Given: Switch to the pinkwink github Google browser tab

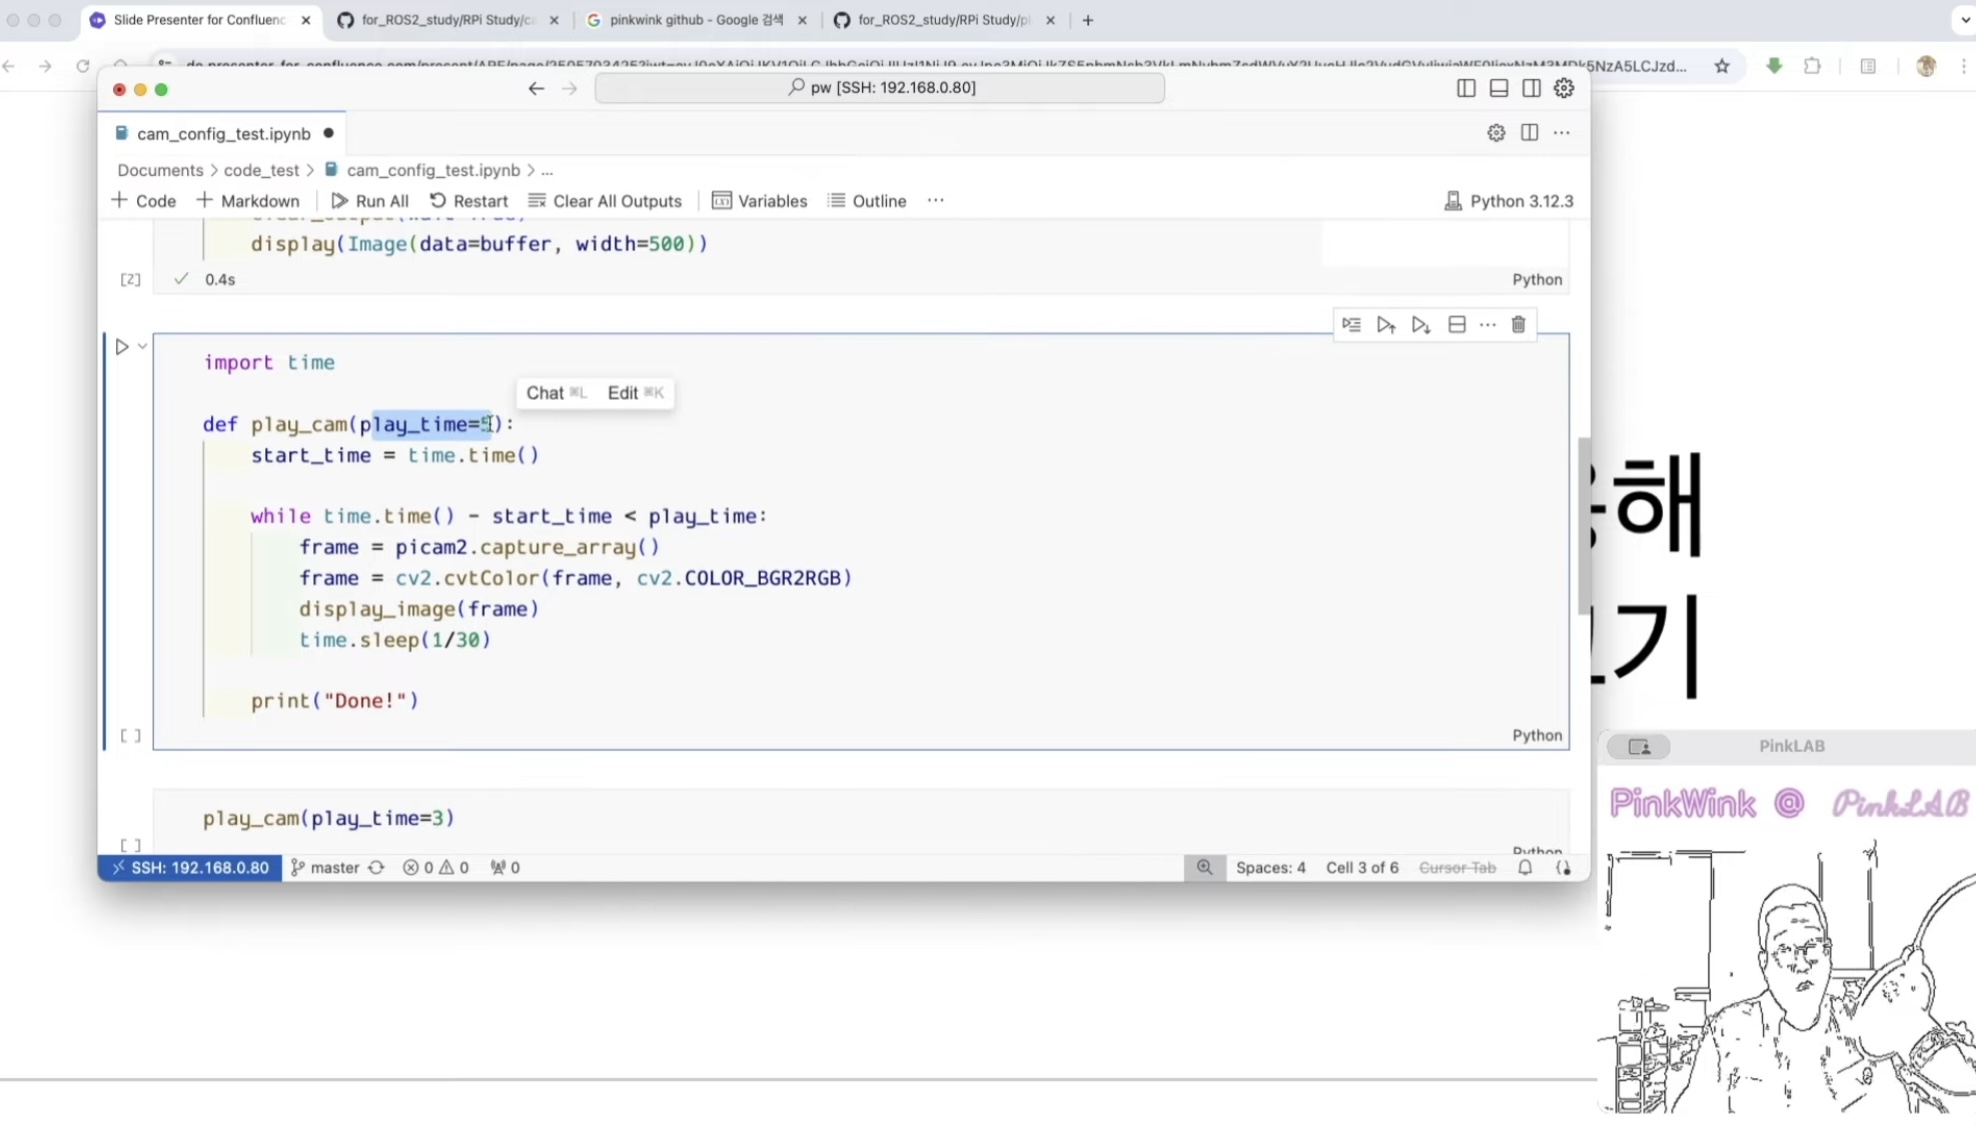Looking at the screenshot, I should click(x=695, y=20).
